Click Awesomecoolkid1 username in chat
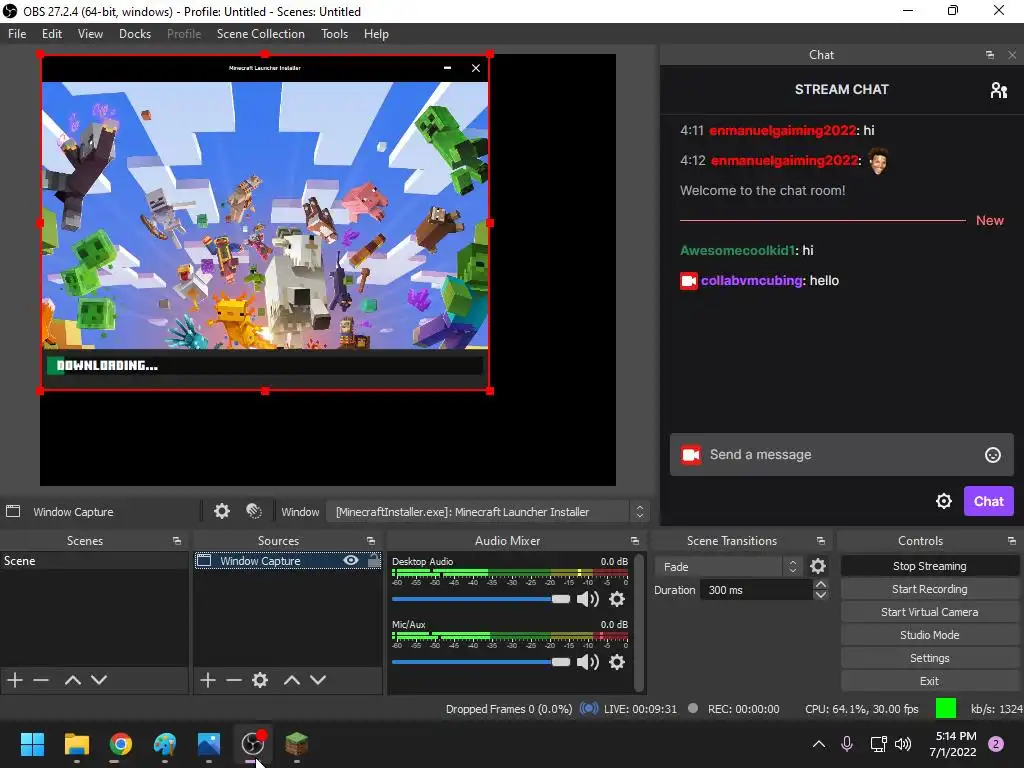 click(x=737, y=250)
